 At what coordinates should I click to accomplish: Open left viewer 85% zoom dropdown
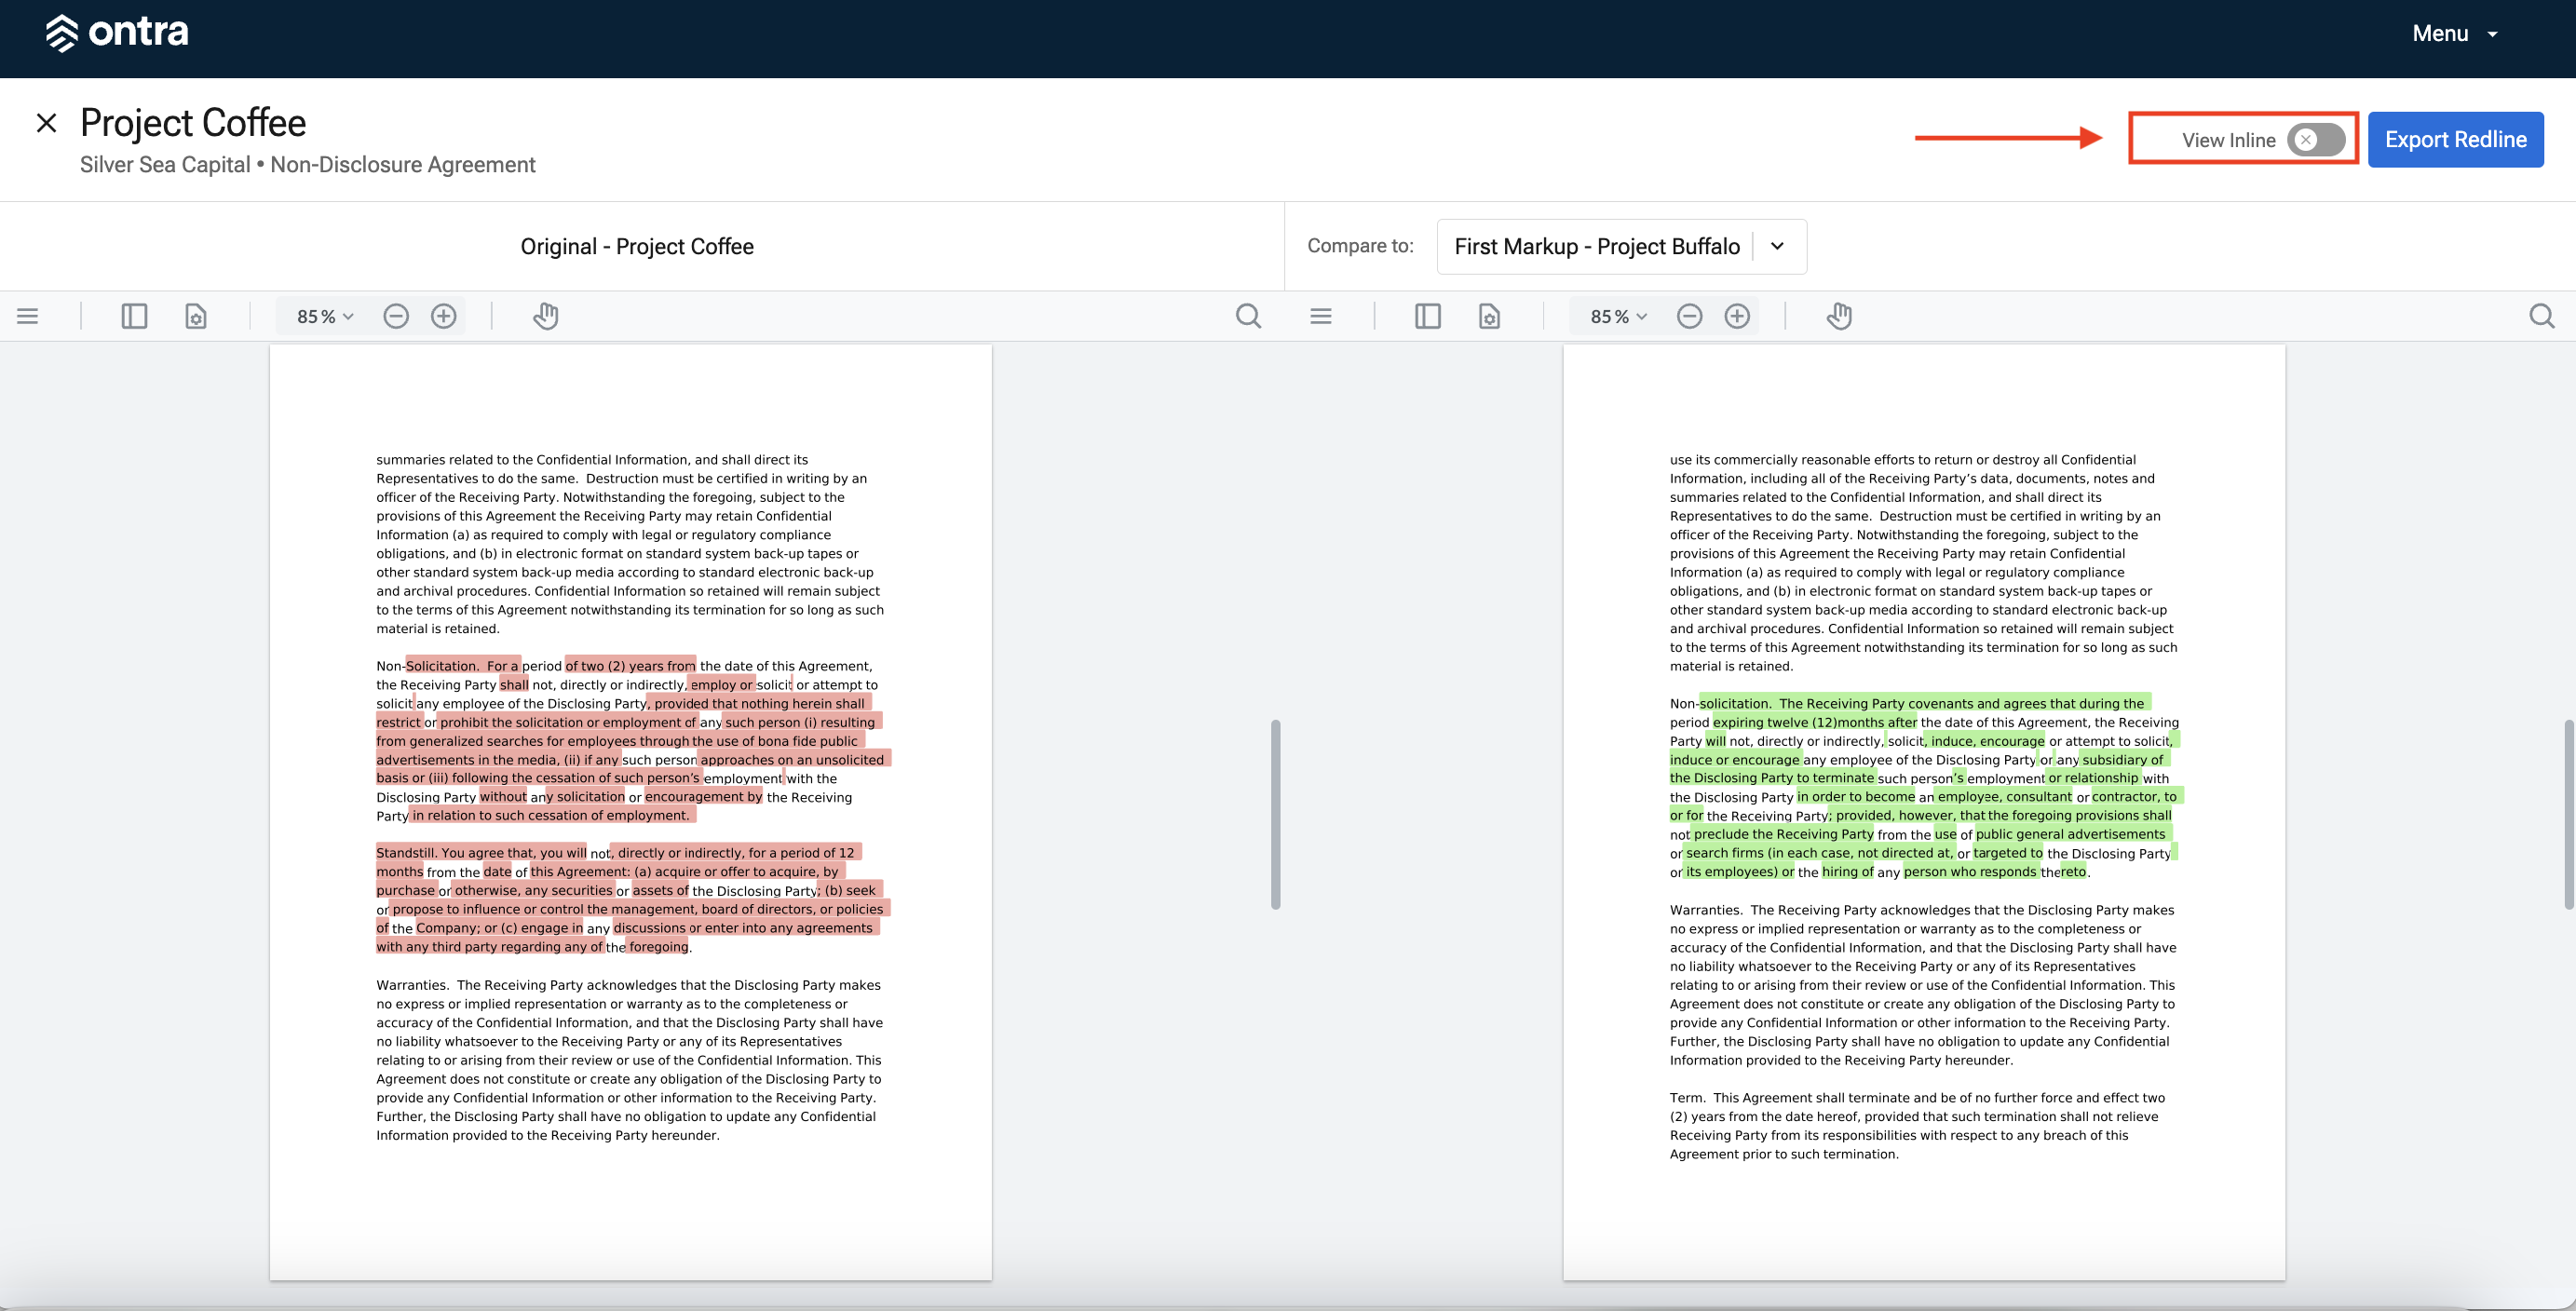(324, 316)
